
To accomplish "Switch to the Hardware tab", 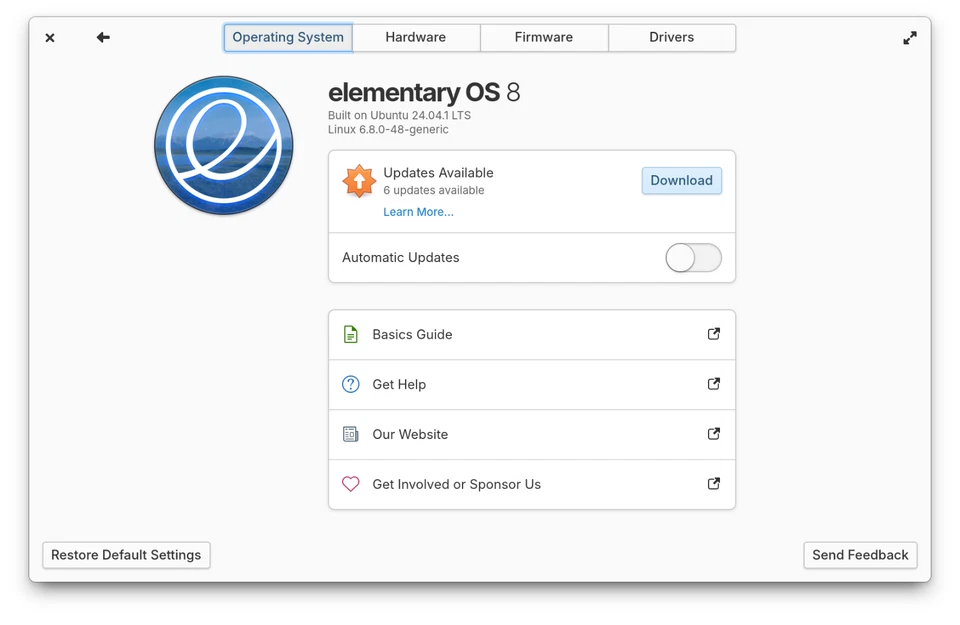I will 415,37.
